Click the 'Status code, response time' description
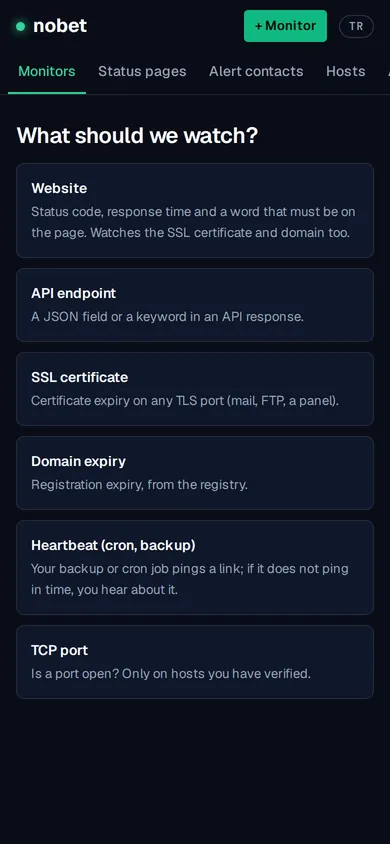The image size is (390, 844). coord(193,222)
